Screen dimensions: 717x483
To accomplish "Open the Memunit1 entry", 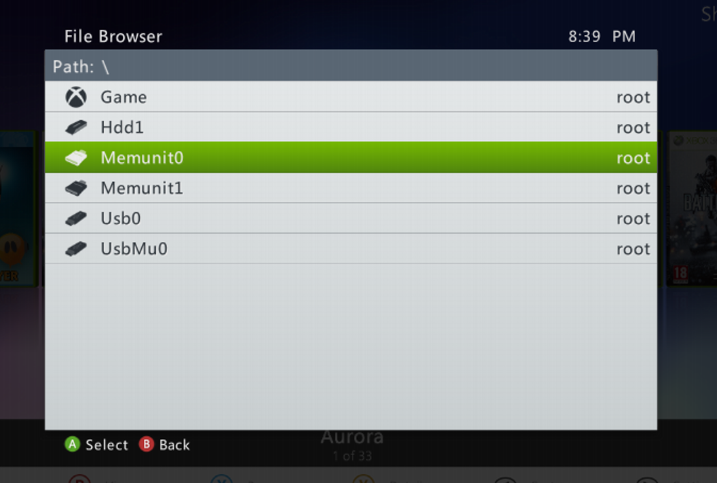I will [x=351, y=188].
